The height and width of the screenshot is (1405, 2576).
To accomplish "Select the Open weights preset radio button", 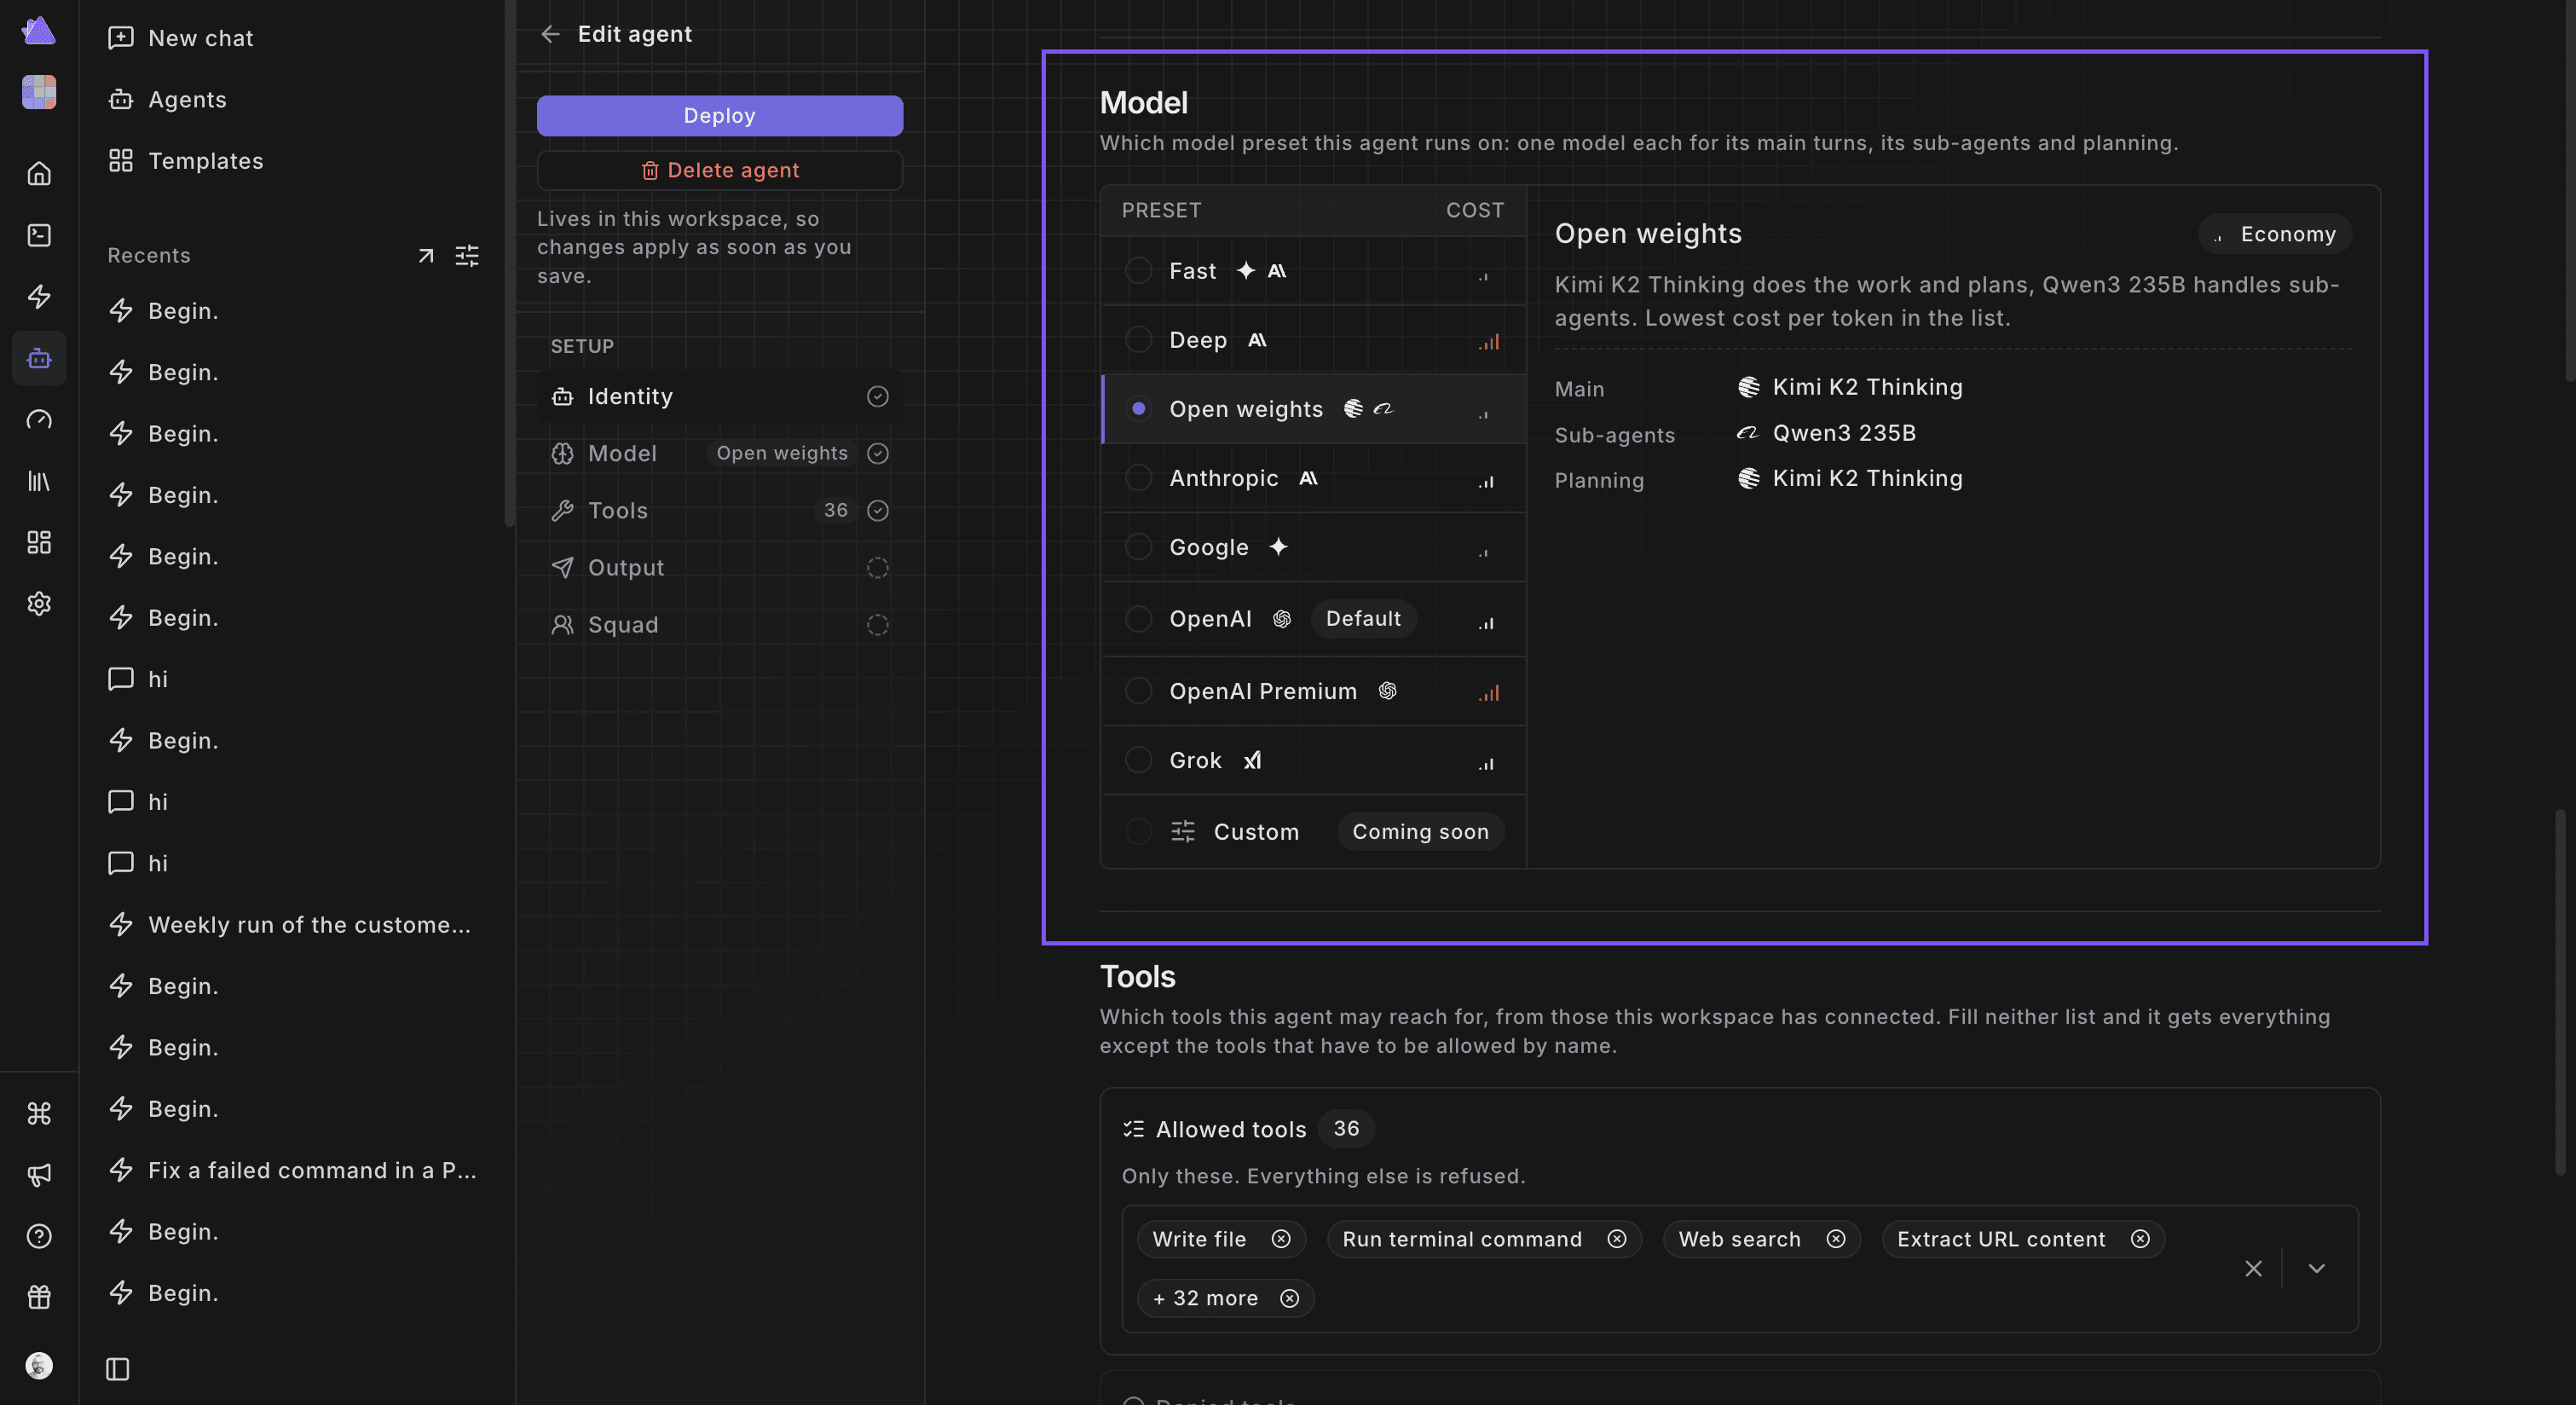I will click(1138, 409).
